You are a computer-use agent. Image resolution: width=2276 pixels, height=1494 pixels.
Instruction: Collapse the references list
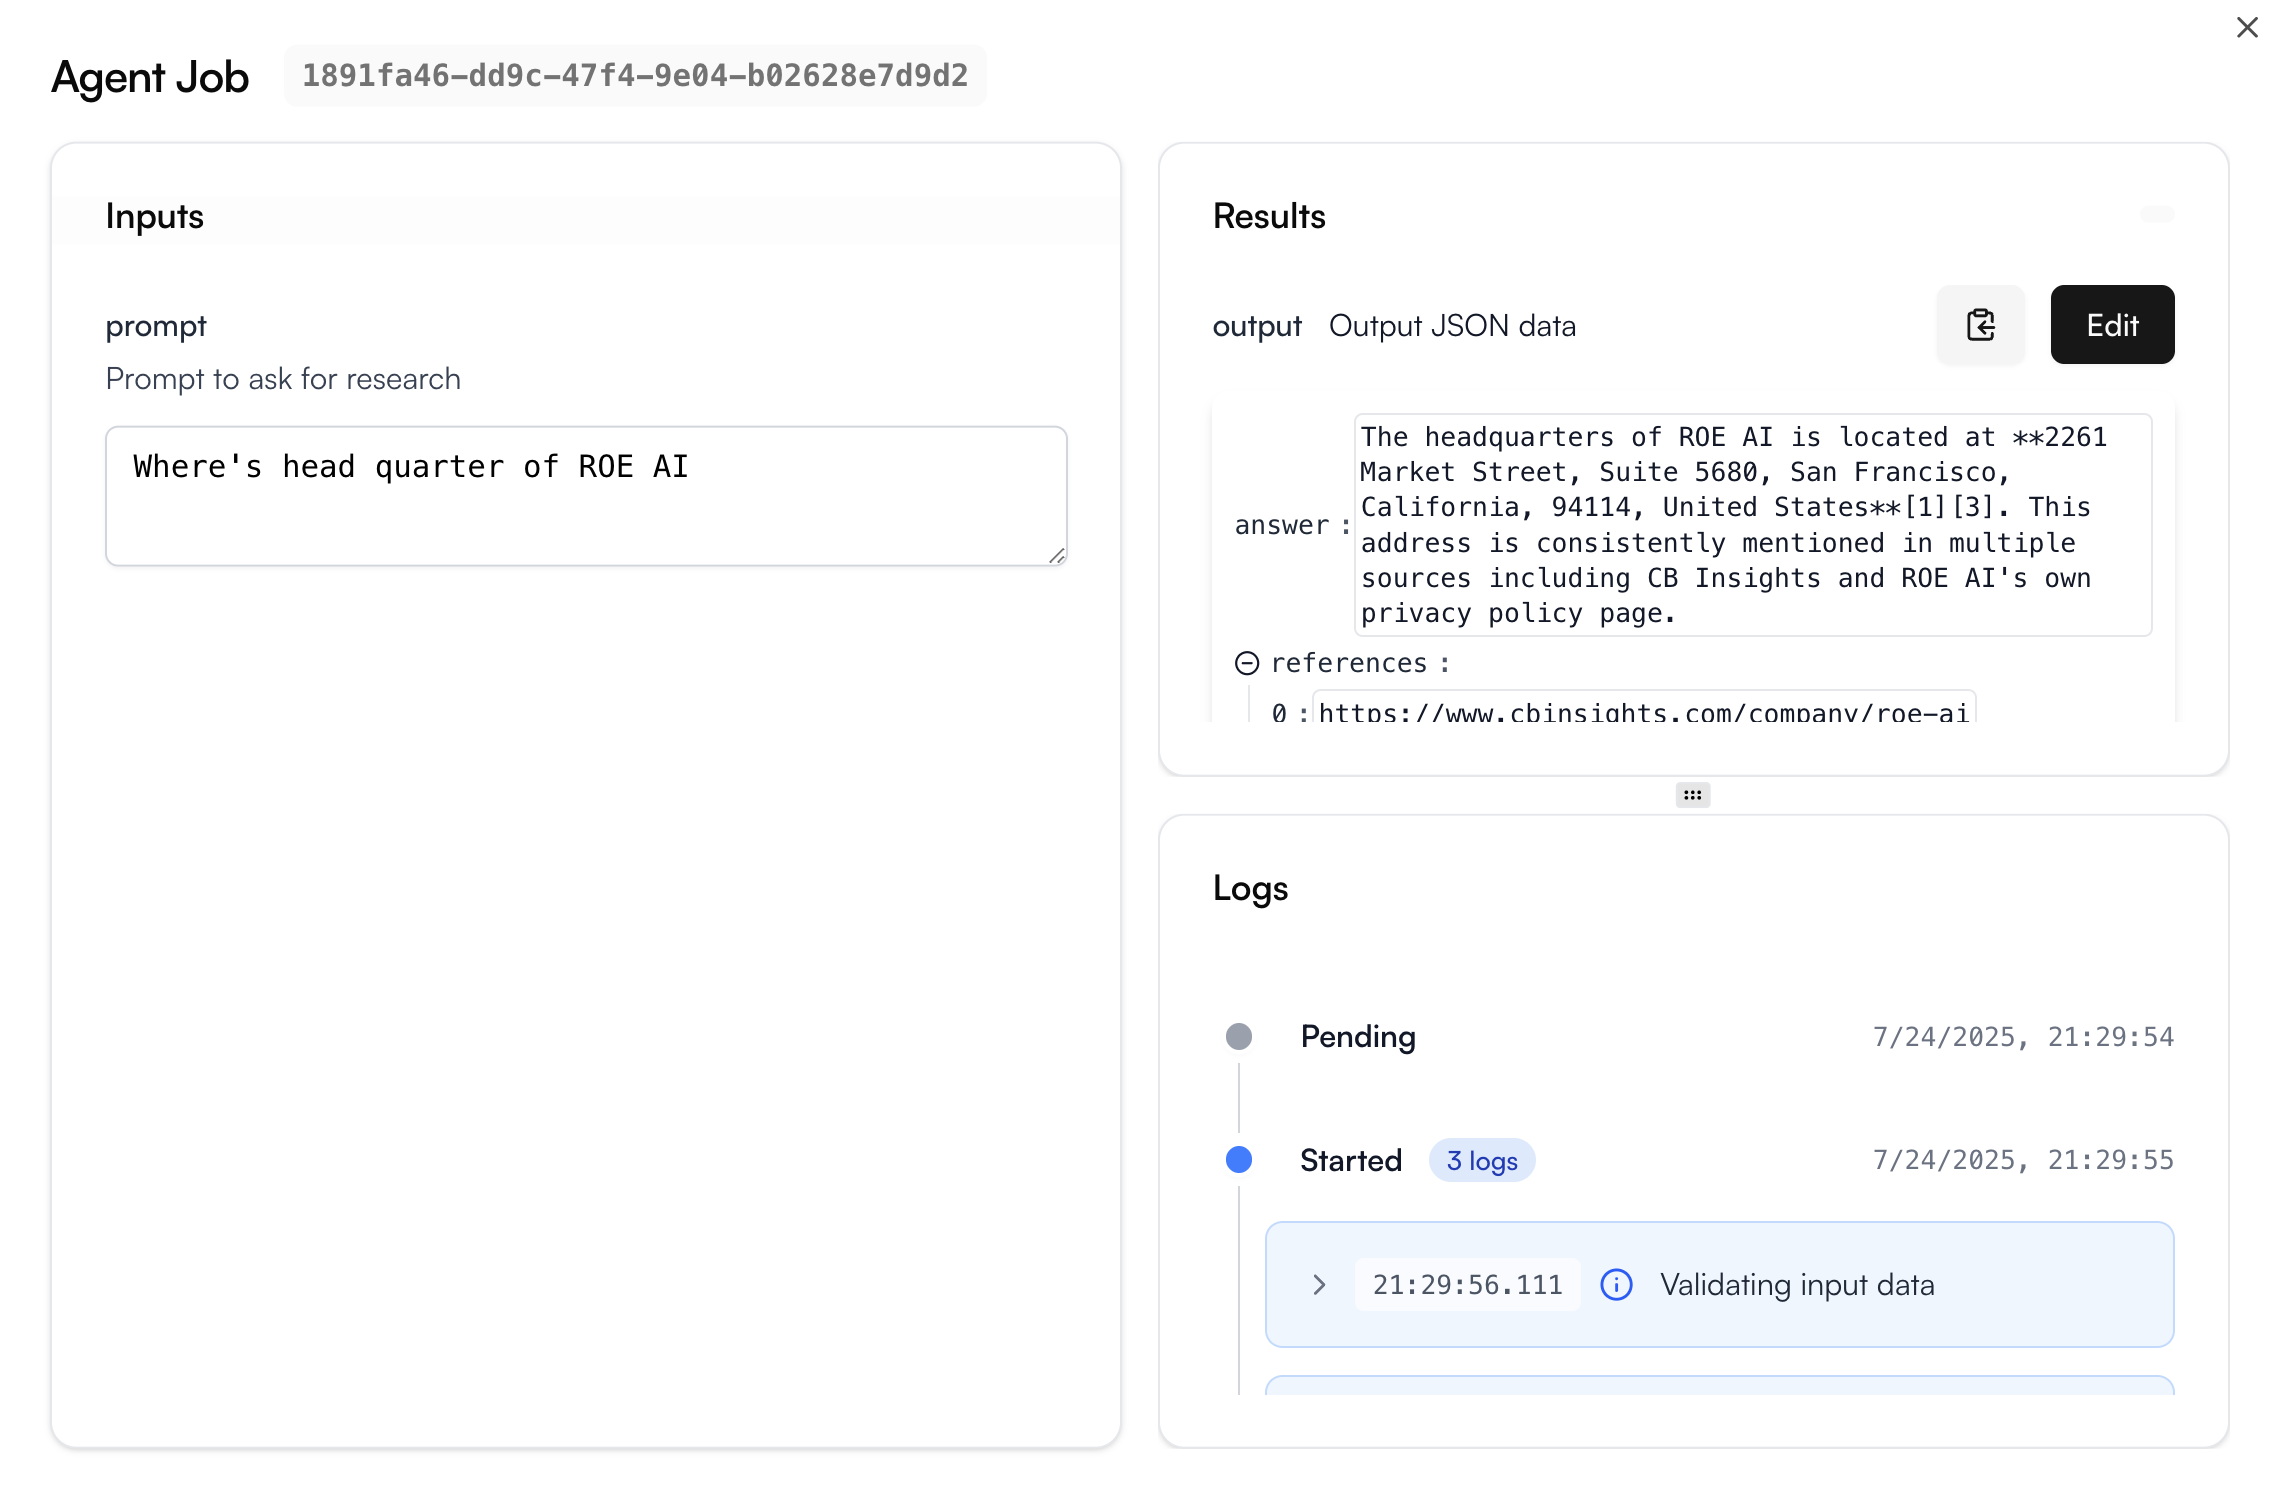point(1246,663)
